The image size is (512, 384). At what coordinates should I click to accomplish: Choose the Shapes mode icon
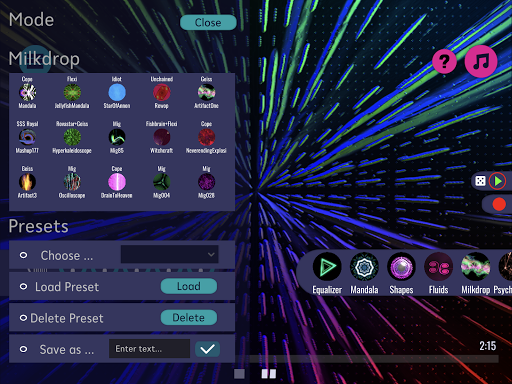[401, 266]
